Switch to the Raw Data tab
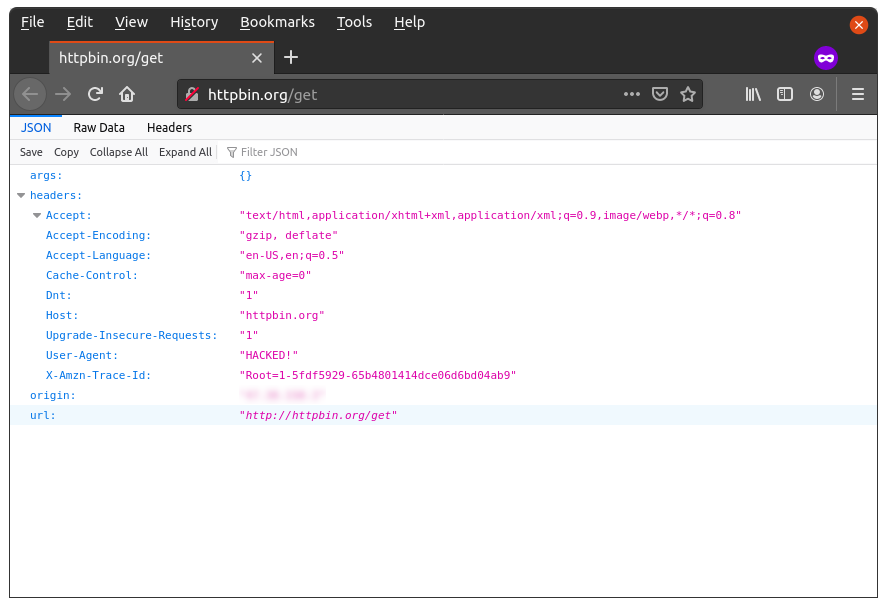The height and width of the screenshot is (607, 887). coord(99,128)
